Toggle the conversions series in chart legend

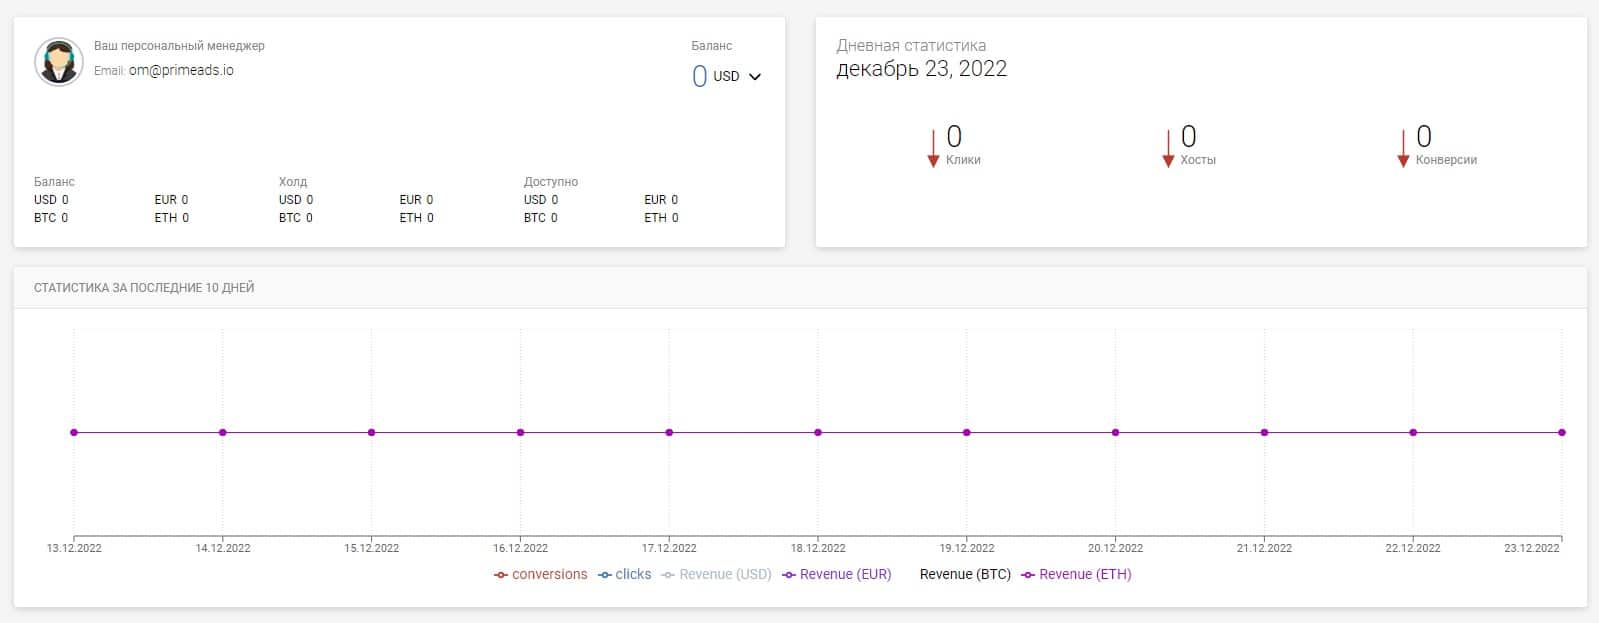click(541, 574)
